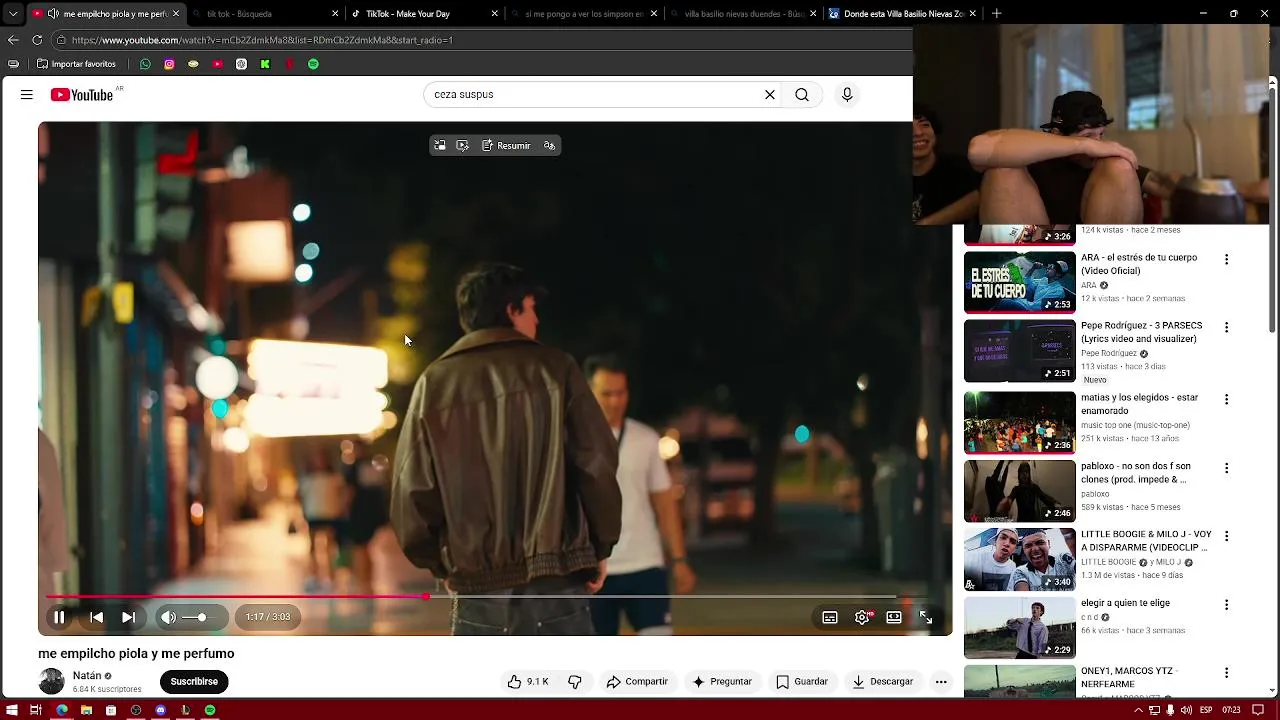
Task: Toggle subtitles button in player
Action: [830, 617]
